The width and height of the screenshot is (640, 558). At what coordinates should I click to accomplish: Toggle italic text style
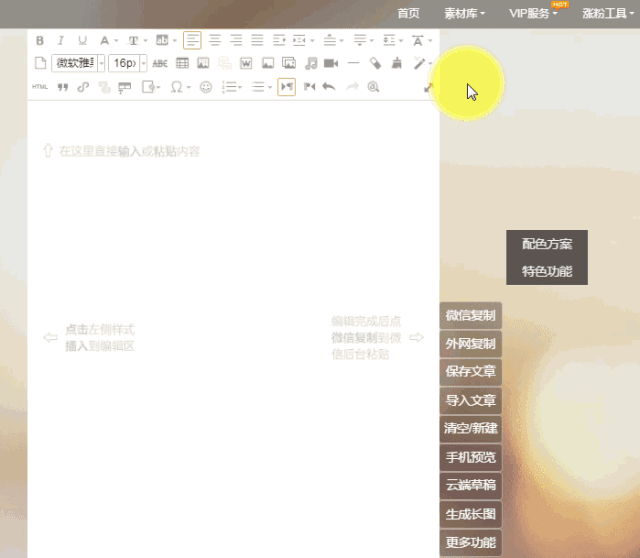point(61,41)
